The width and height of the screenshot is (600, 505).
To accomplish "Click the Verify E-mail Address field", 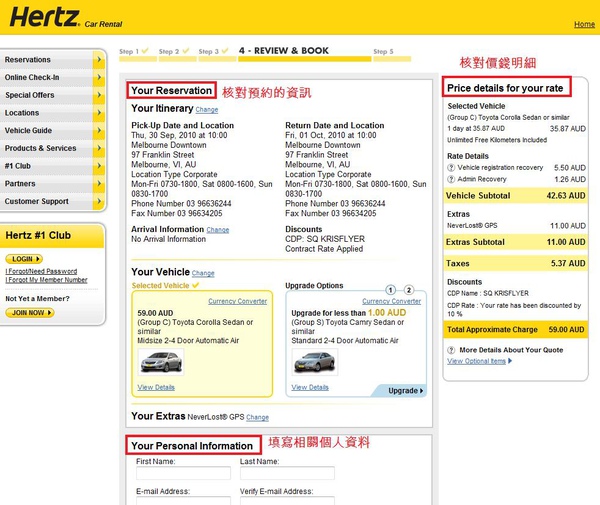I will [x=287, y=501].
